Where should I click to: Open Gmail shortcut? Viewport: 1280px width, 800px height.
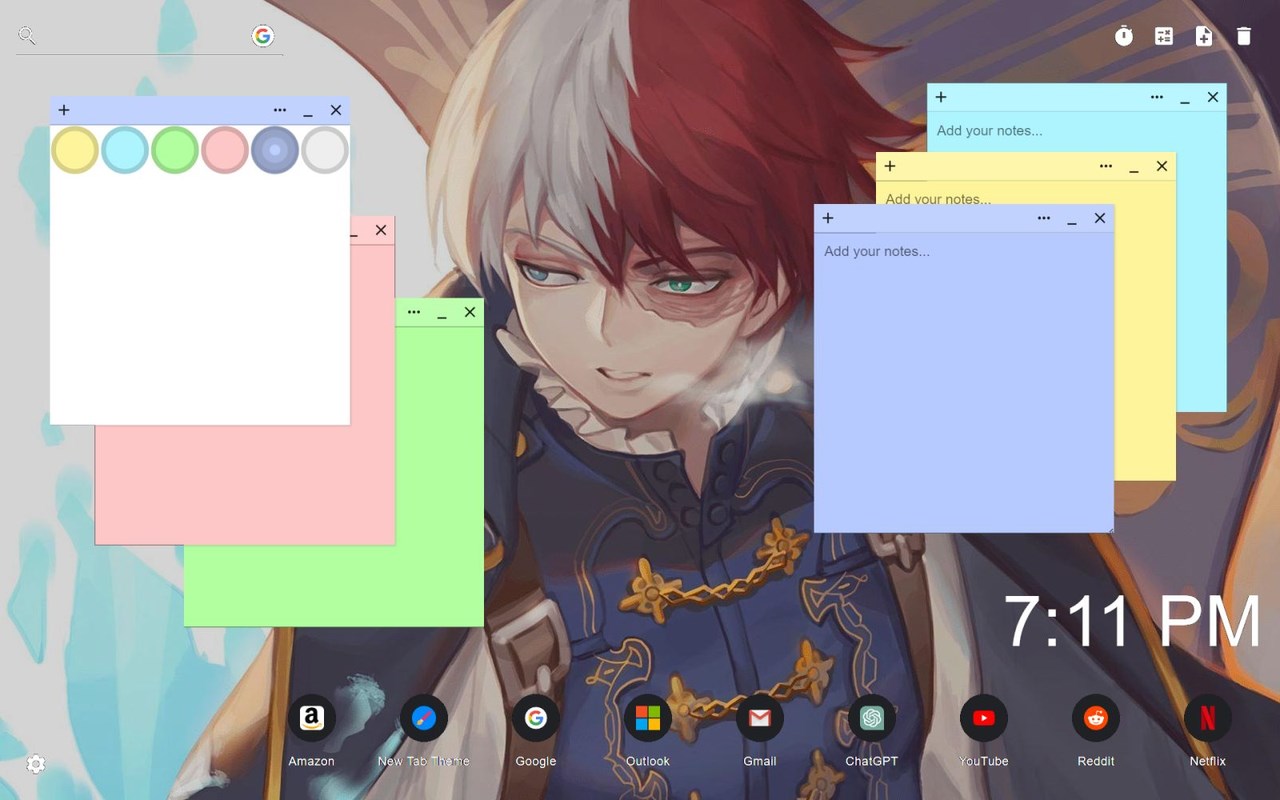759,718
